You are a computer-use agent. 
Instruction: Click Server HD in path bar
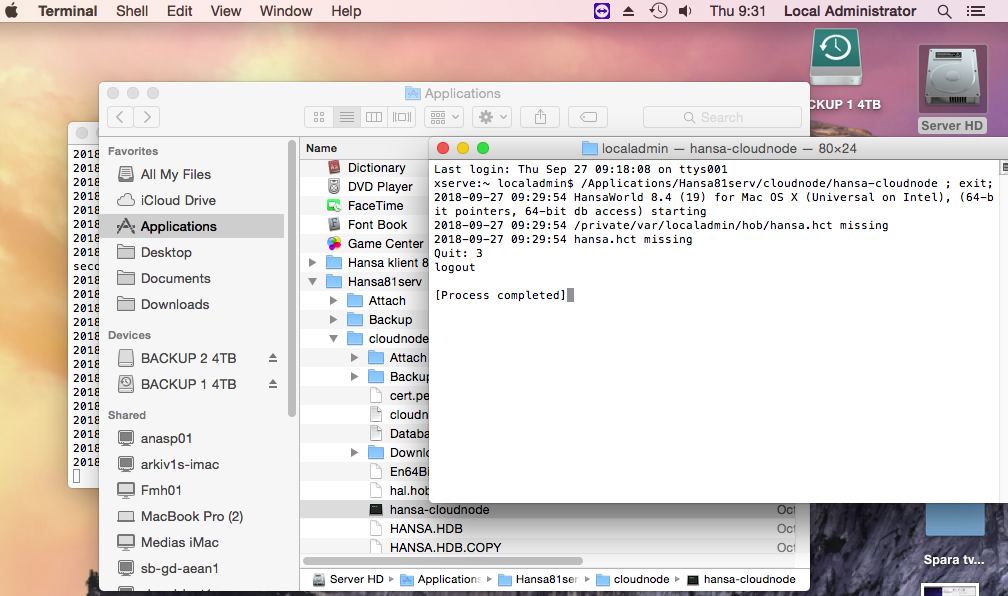click(x=348, y=579)
